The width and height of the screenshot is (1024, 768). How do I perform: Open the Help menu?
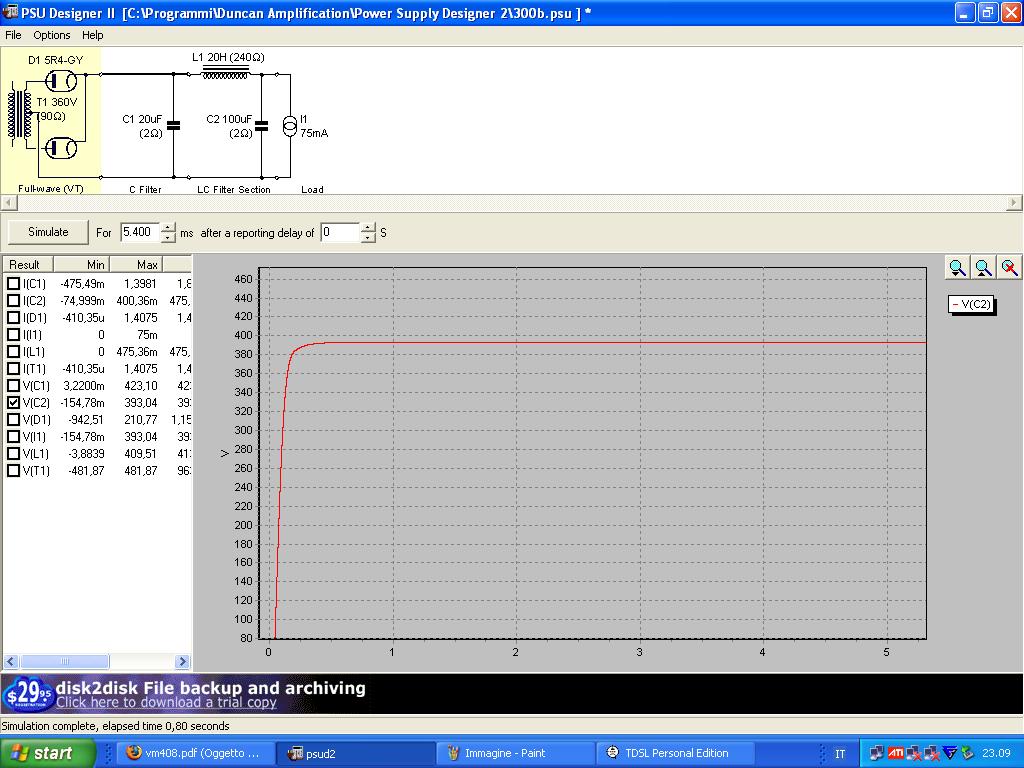point(93,35)
